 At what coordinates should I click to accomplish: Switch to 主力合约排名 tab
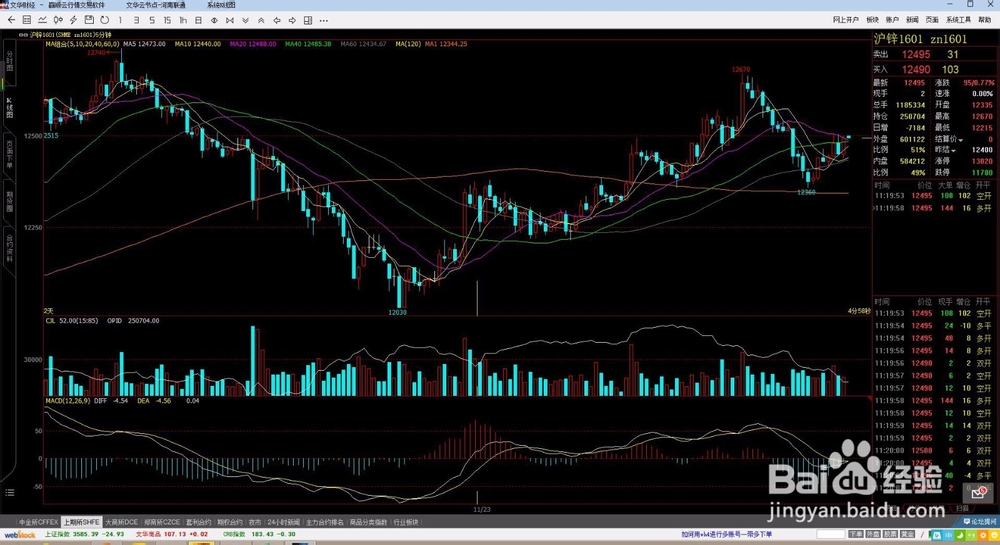point(325,522)
